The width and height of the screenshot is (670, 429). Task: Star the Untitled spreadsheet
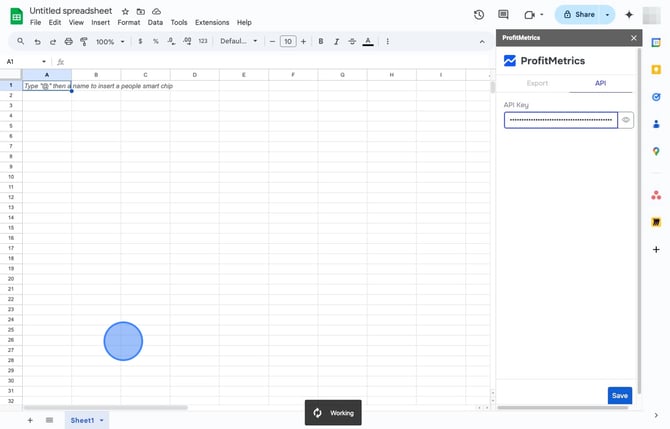(x=125, y=12)
